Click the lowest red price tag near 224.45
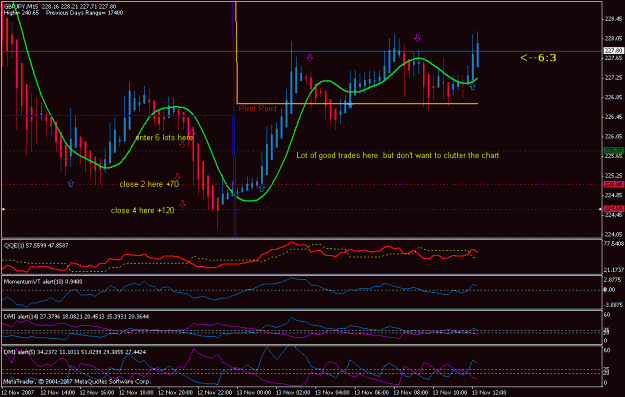 coord(613,208)
